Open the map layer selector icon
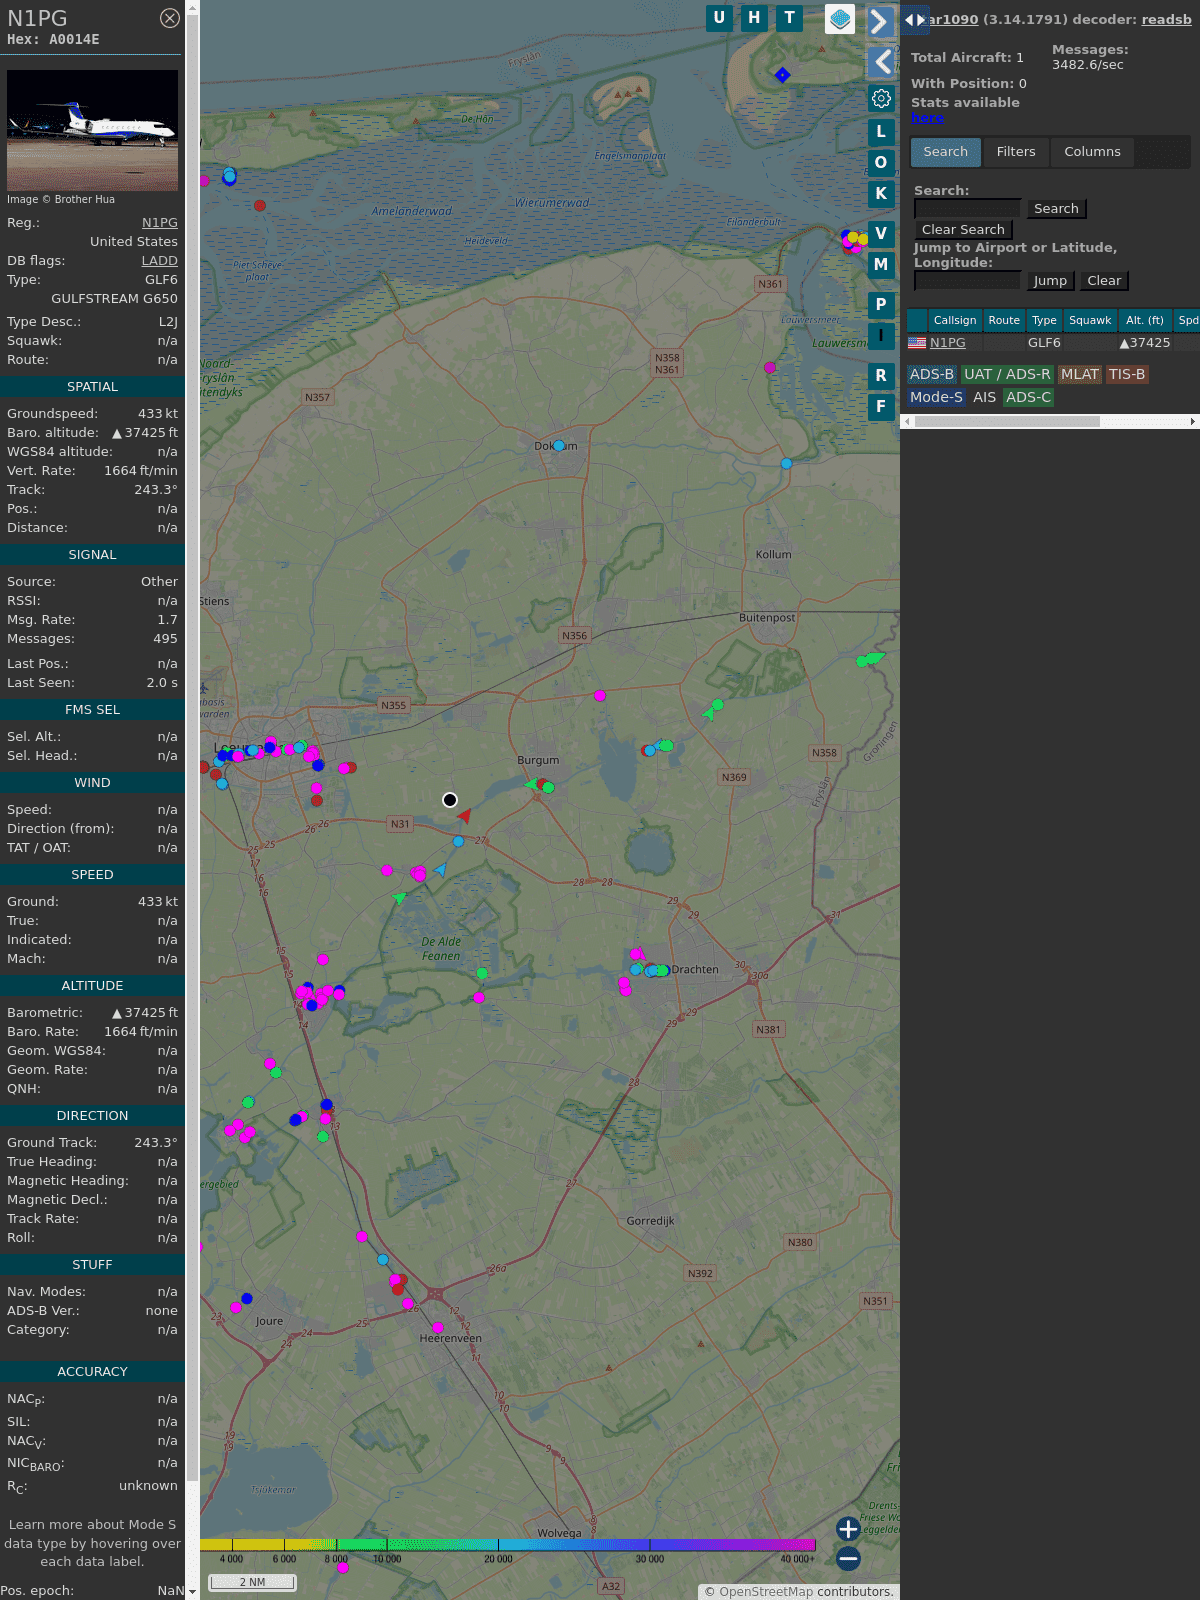This screenshot has height=1600, width=1200. [840, 19]
